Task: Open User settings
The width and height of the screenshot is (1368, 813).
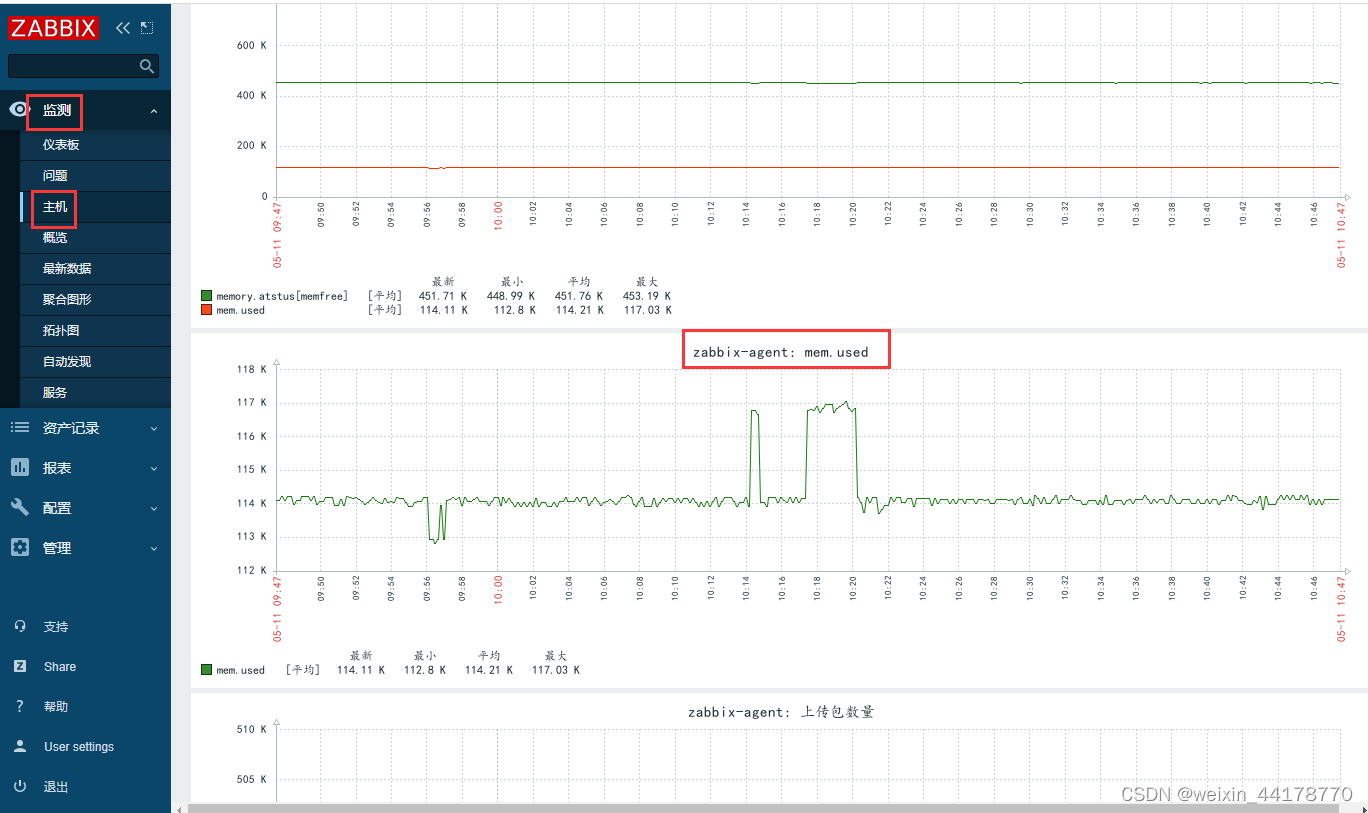Action: (x=79, y=747)
